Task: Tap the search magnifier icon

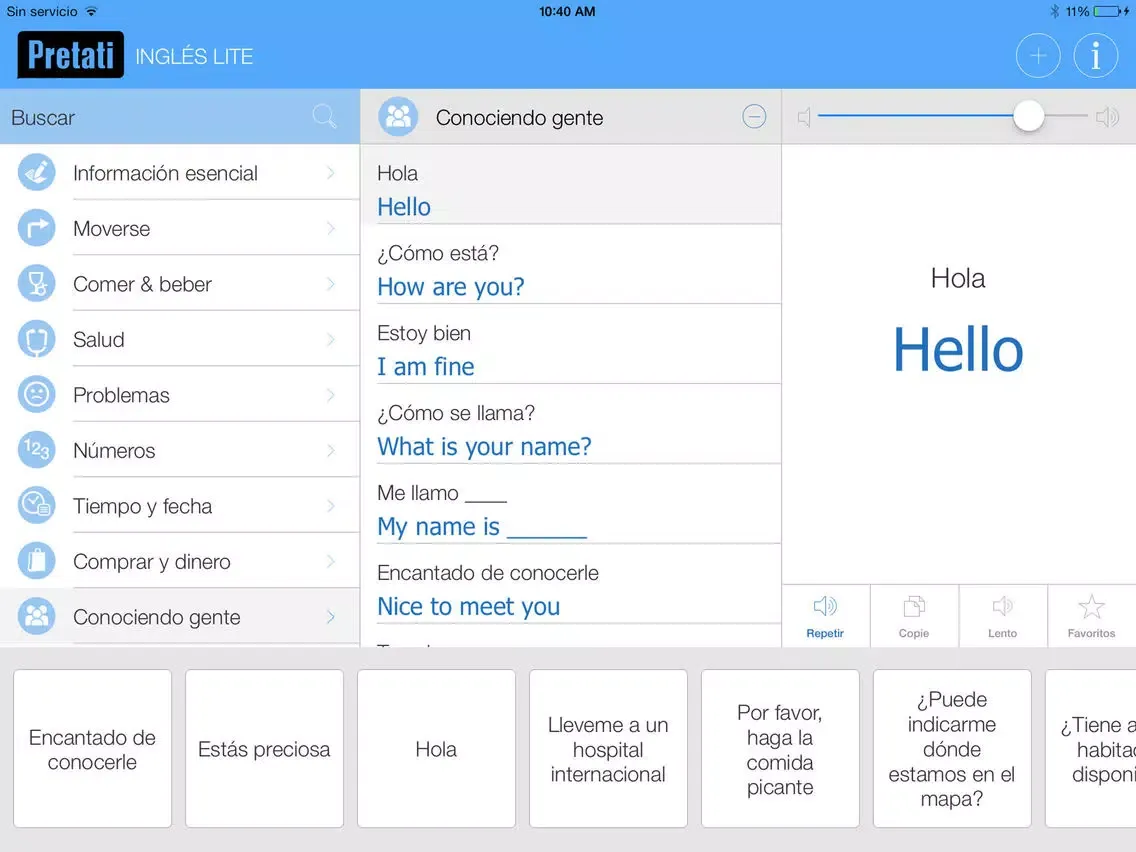Action: pyautogui.click(x=324, y=117)
